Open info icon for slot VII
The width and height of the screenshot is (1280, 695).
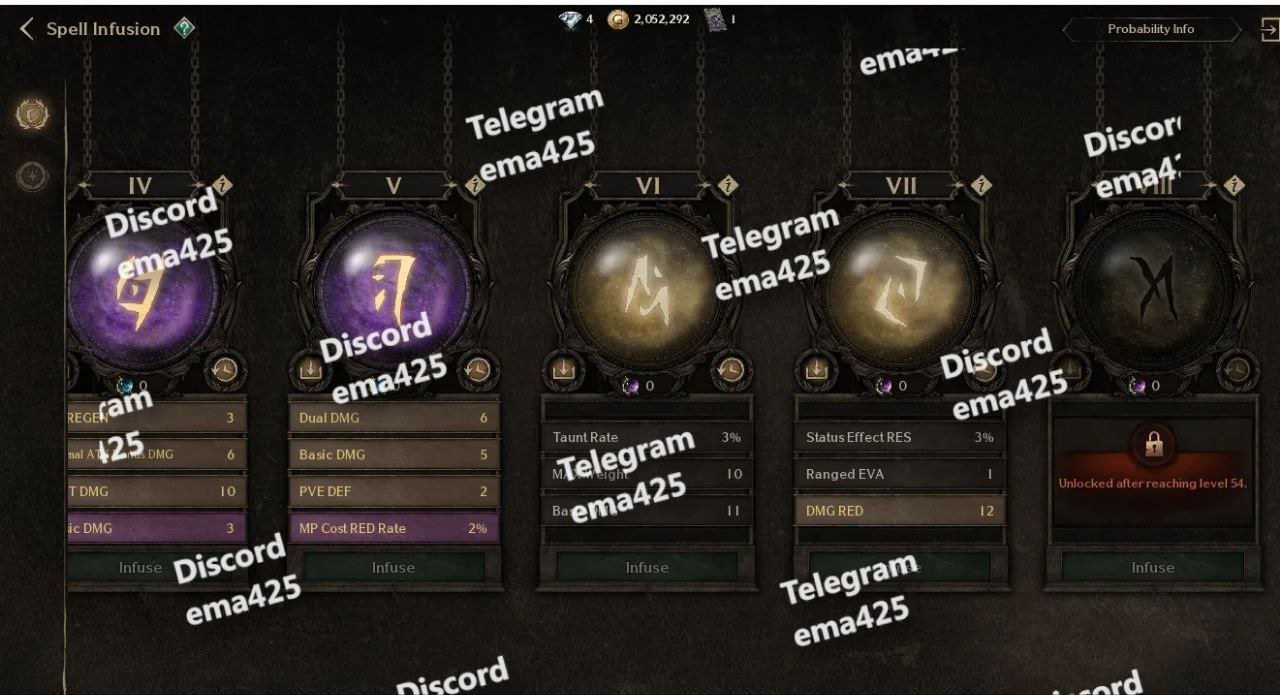click(982, 185)
